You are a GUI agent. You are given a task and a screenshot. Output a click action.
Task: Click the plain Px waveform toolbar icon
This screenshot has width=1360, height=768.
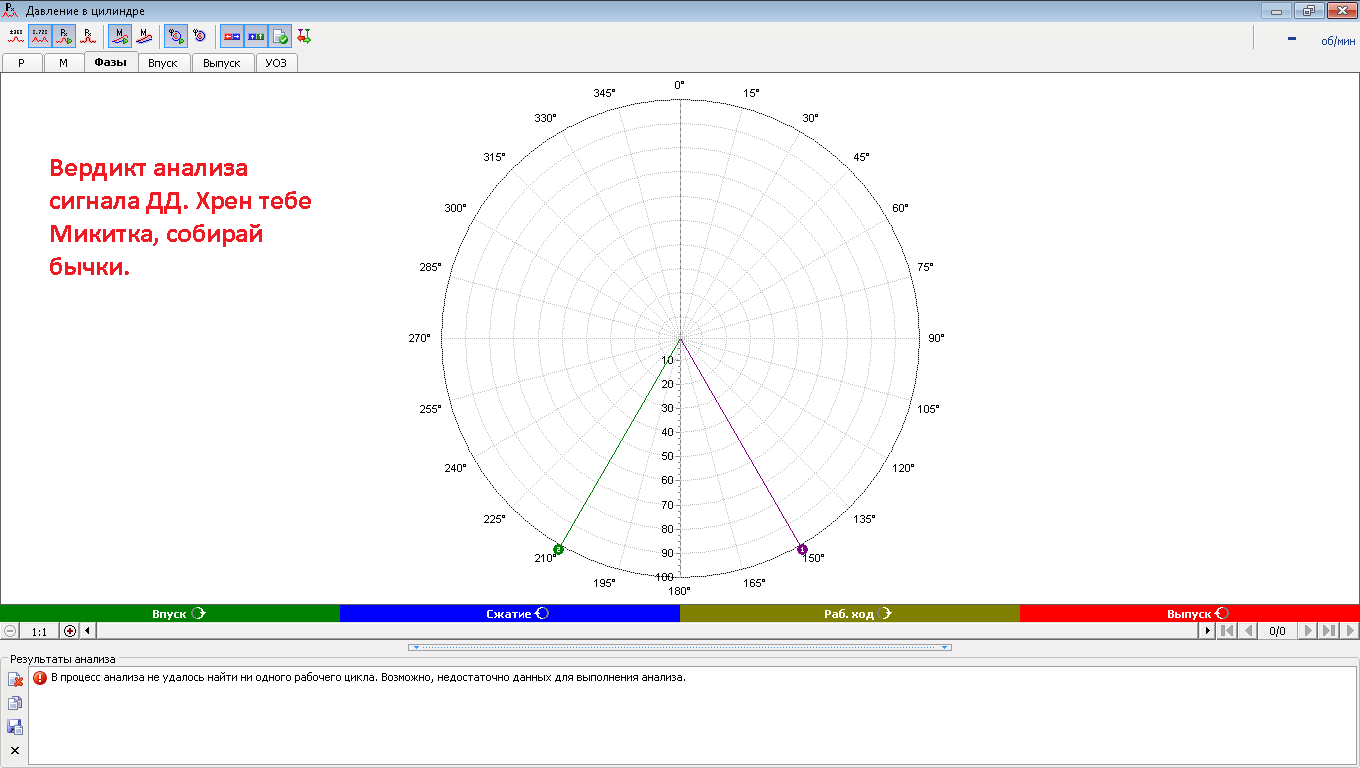[x=88, y=36]
